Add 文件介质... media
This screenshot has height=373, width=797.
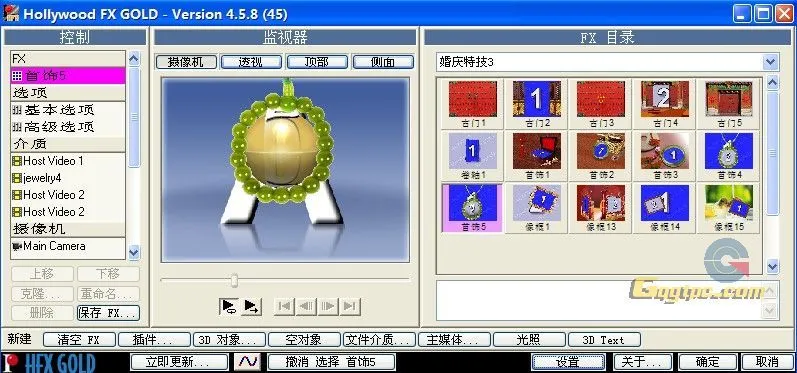pyautogui.click(x=379, y=340)
